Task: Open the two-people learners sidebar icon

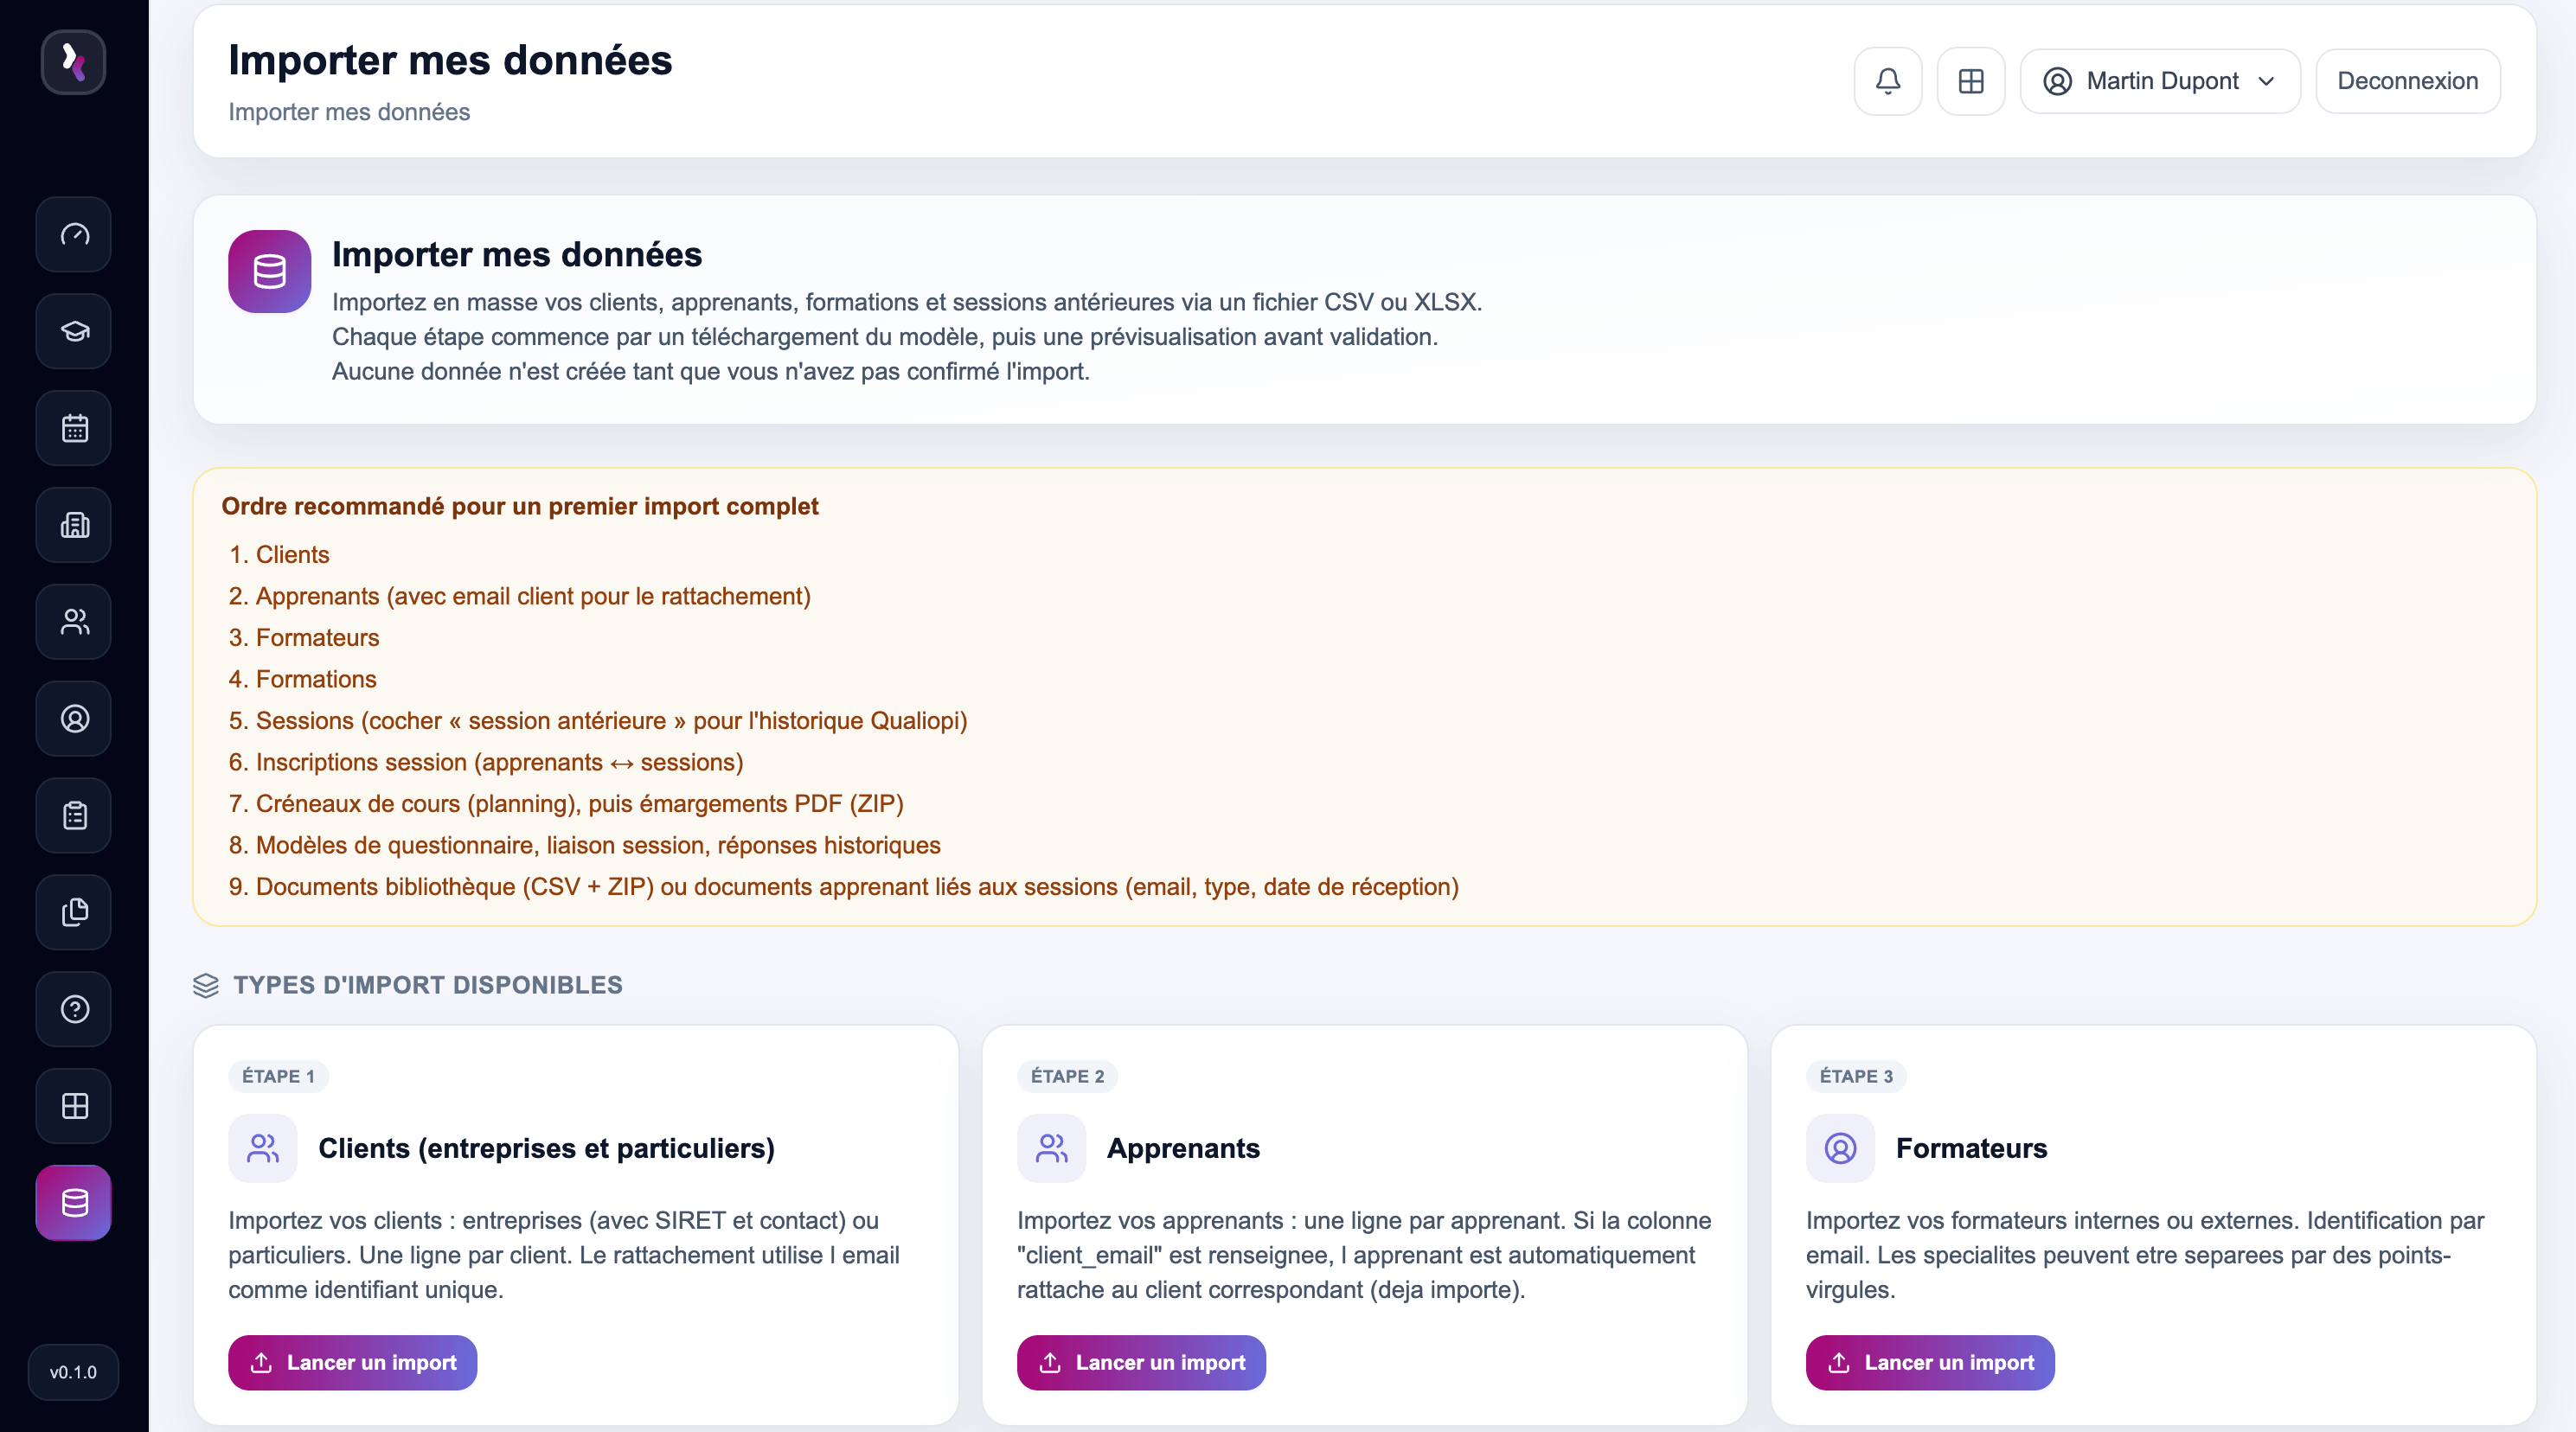Action: 74,622
